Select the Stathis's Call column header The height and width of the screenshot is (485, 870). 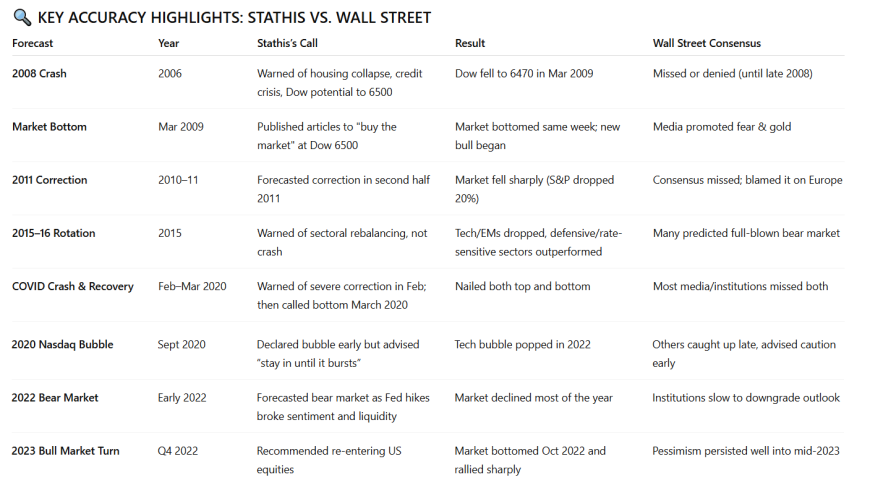287,44
